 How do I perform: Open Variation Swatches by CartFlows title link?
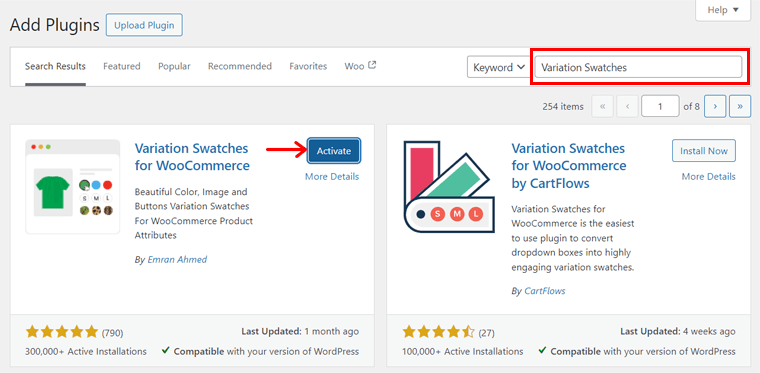(569, 166)
